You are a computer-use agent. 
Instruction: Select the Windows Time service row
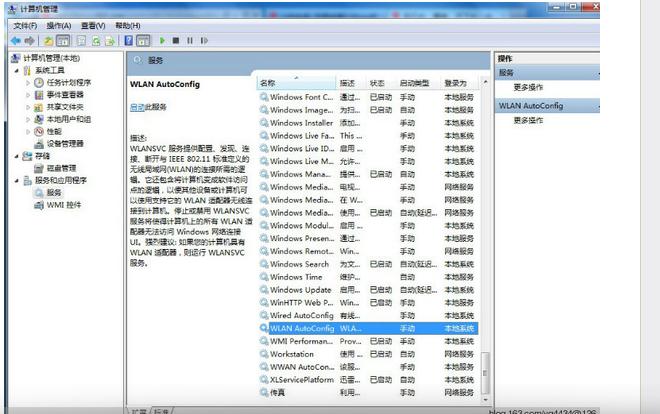pyautogui.click(x=368, y=277)
